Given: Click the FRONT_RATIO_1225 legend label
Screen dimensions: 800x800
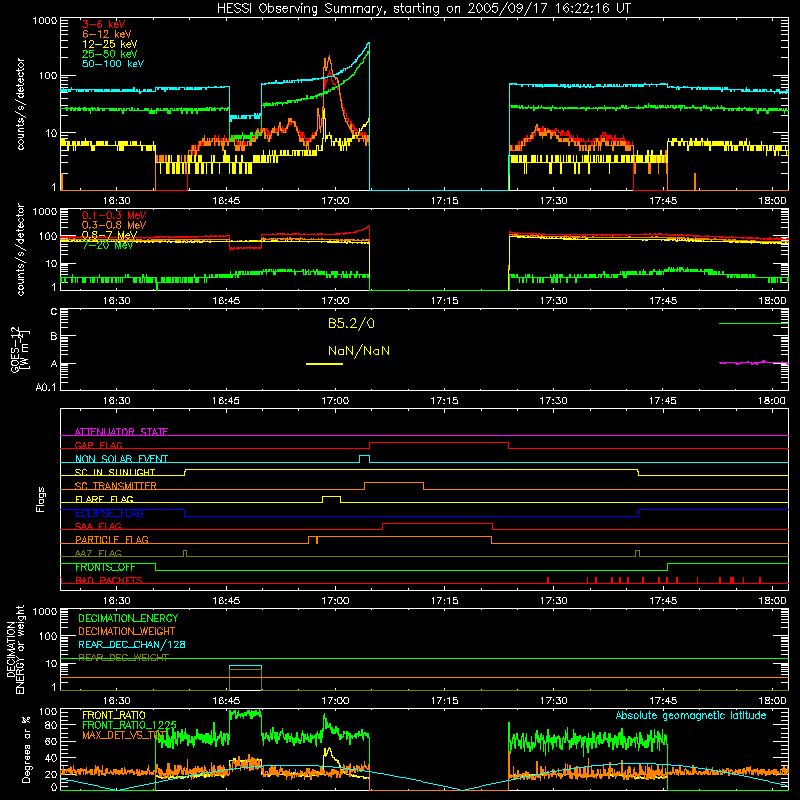Looking at the screenshot, I should tap(129, 725).
